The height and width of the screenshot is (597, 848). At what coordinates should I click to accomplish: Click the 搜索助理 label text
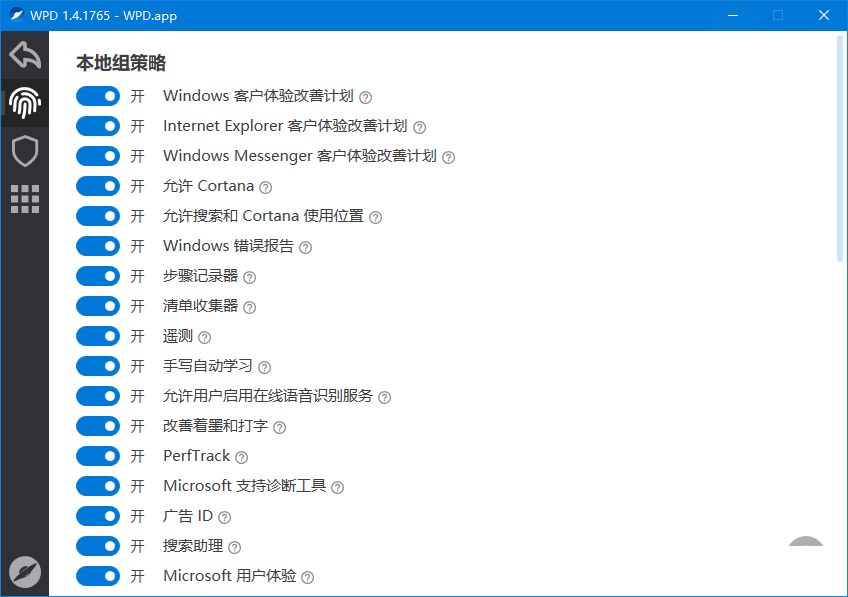[193, 546]
